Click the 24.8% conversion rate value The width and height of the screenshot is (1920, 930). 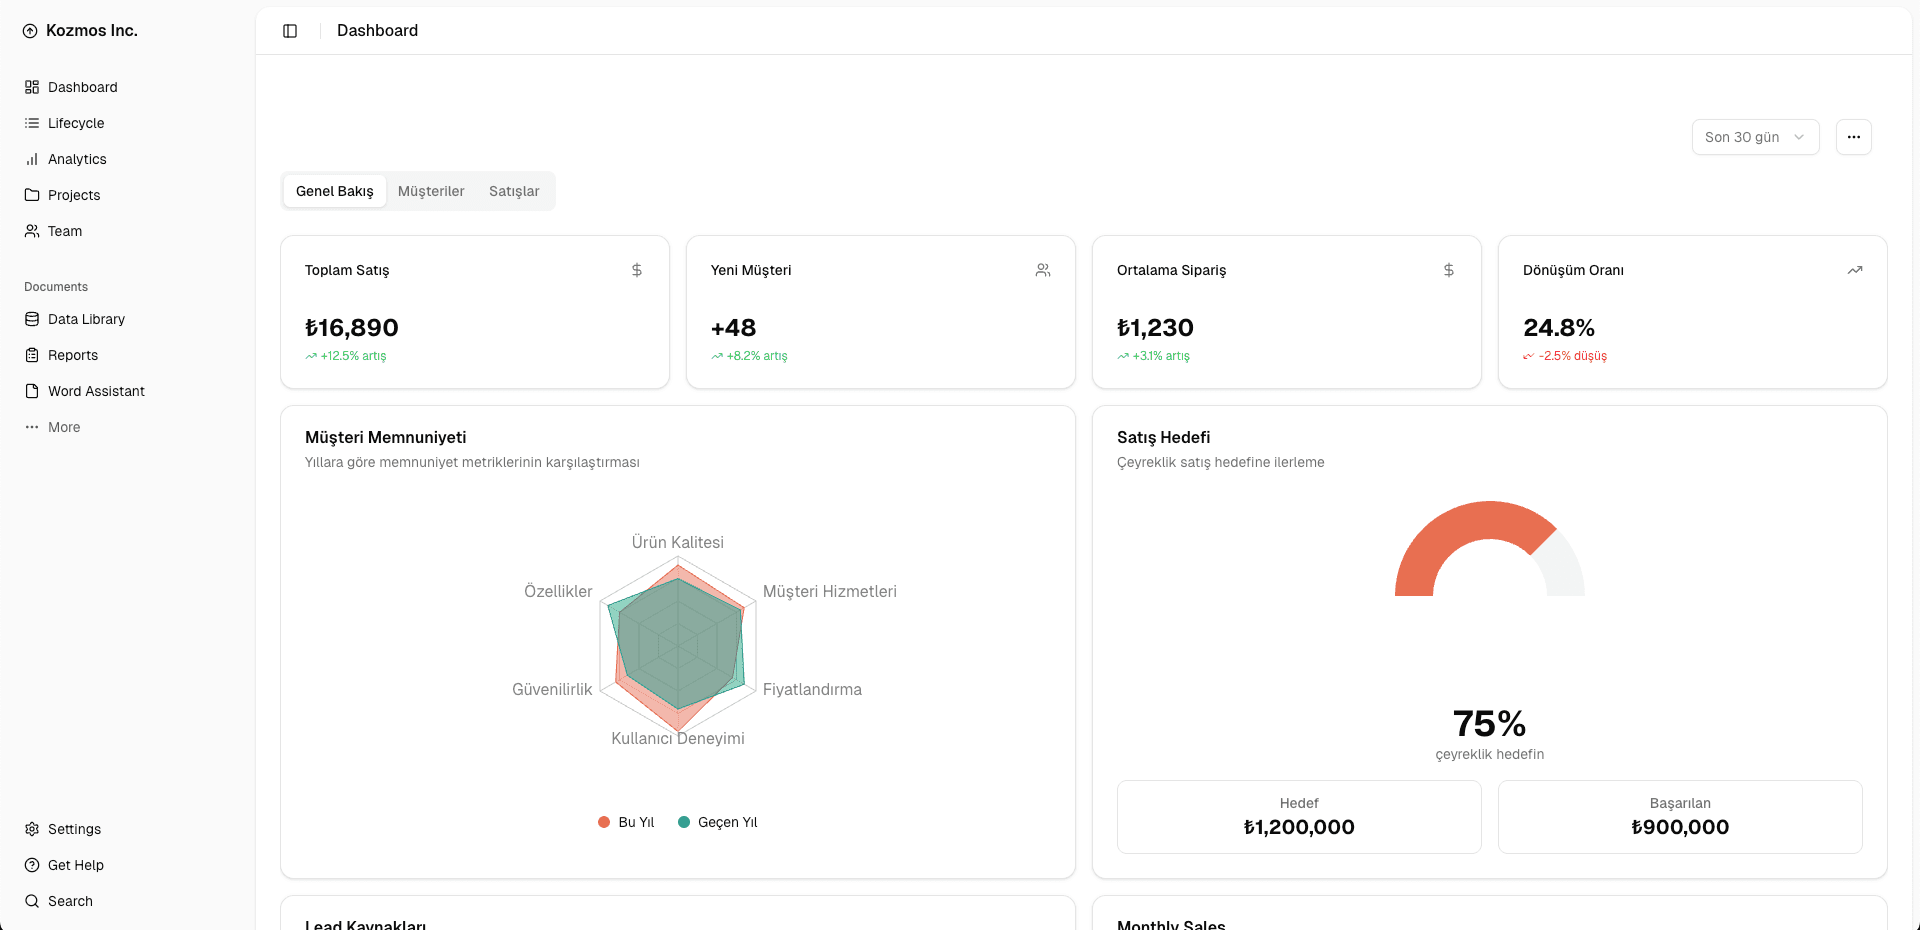pos(1559,328)
